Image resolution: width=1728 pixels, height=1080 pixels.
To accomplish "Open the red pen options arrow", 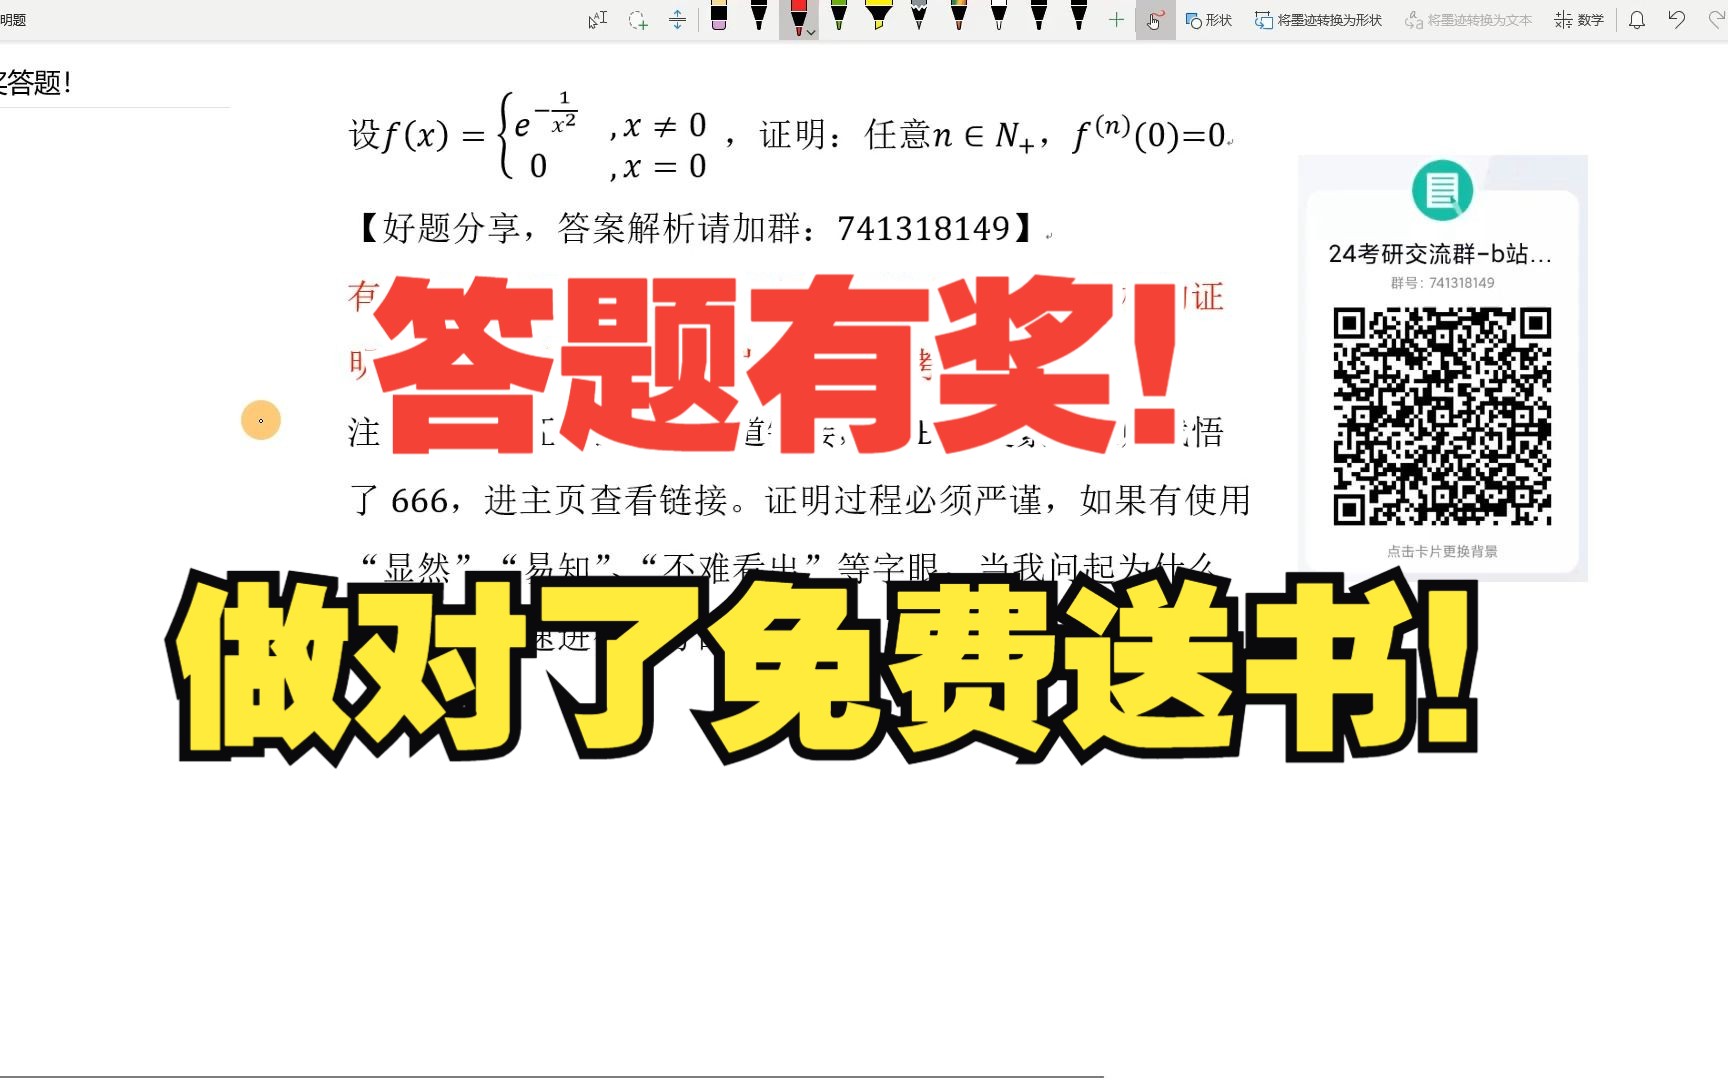I will 812,33.
